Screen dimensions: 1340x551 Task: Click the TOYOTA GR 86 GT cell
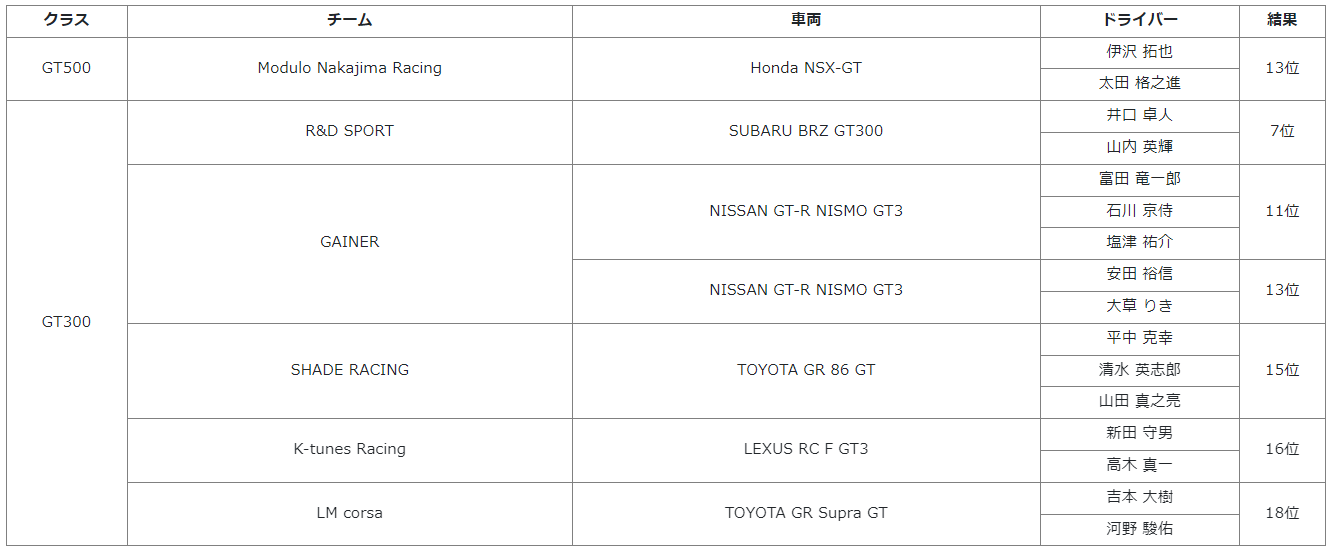click(x=805, y=370)
